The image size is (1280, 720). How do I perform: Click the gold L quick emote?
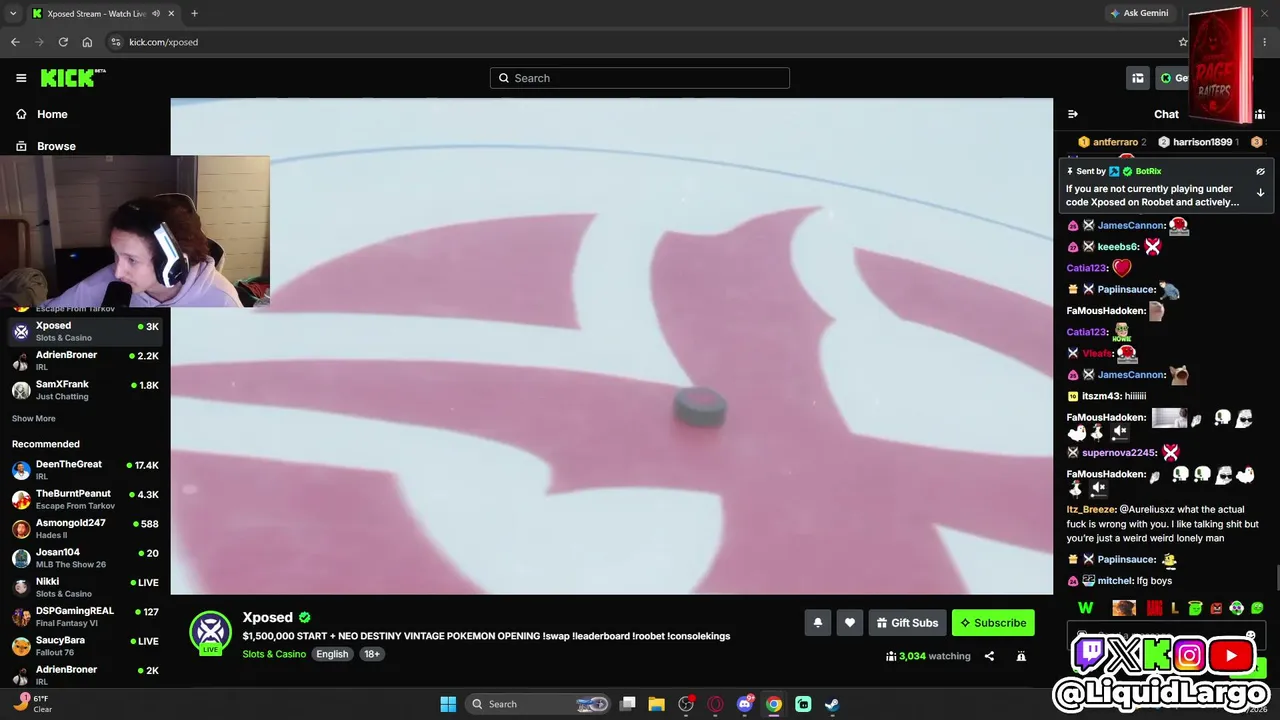point(1175,608)
